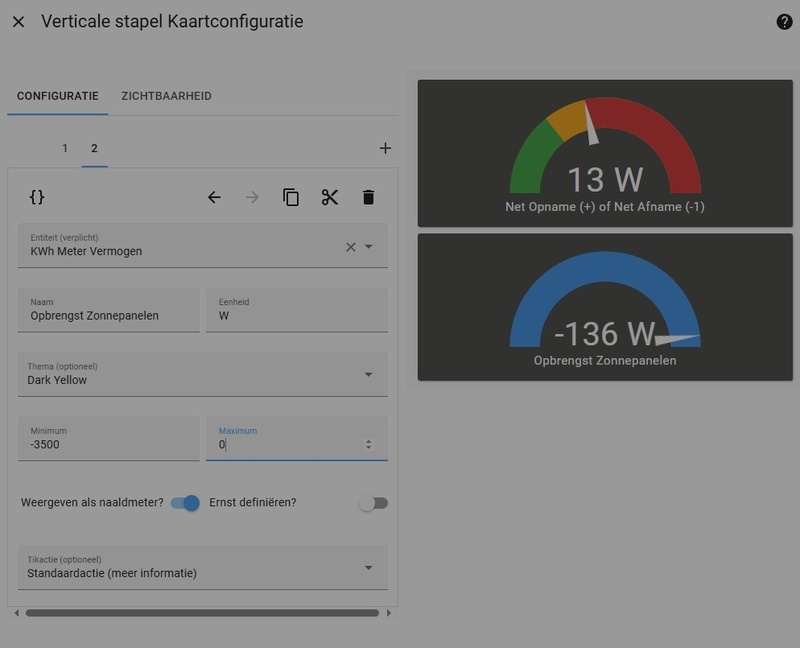Screen dimensions: 800x648
Task: Click the Net Opname gauge preview card
Action: (x=605, y=153)
